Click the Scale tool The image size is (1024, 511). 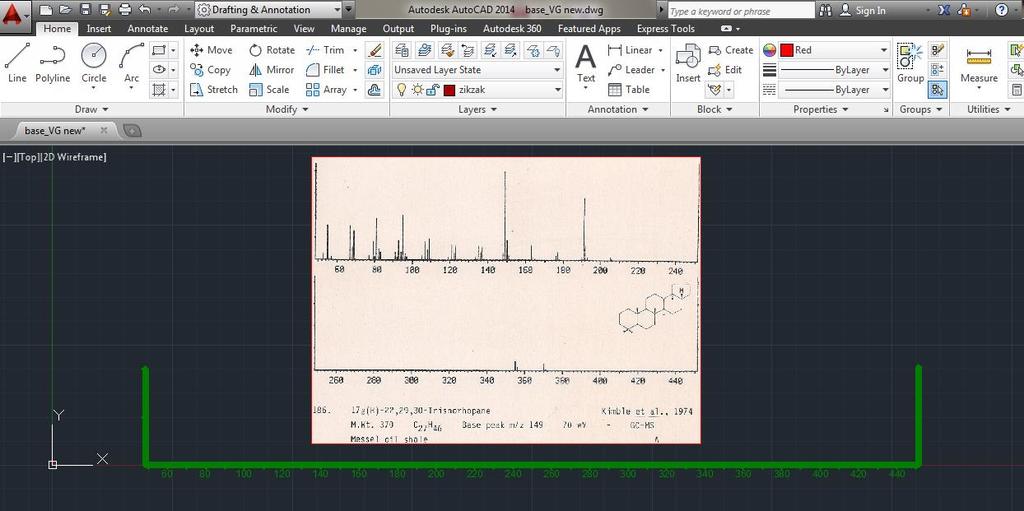[269, 90]
